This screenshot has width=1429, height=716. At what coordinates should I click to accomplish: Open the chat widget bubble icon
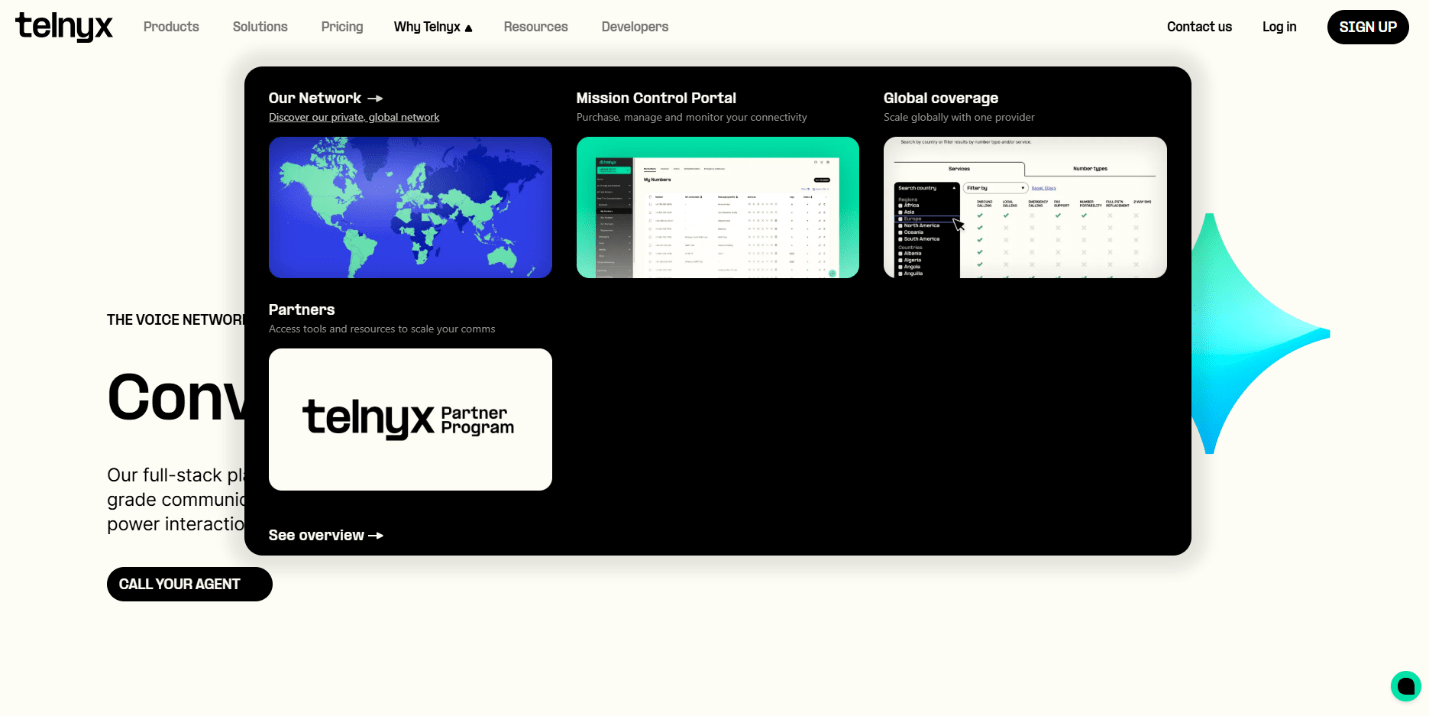(x=1405, y=686)
